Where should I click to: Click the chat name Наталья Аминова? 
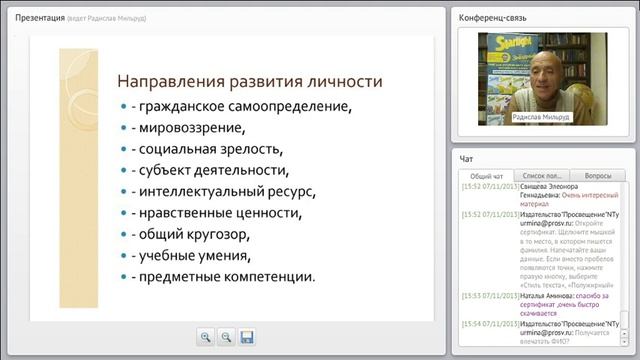(547, 296)
